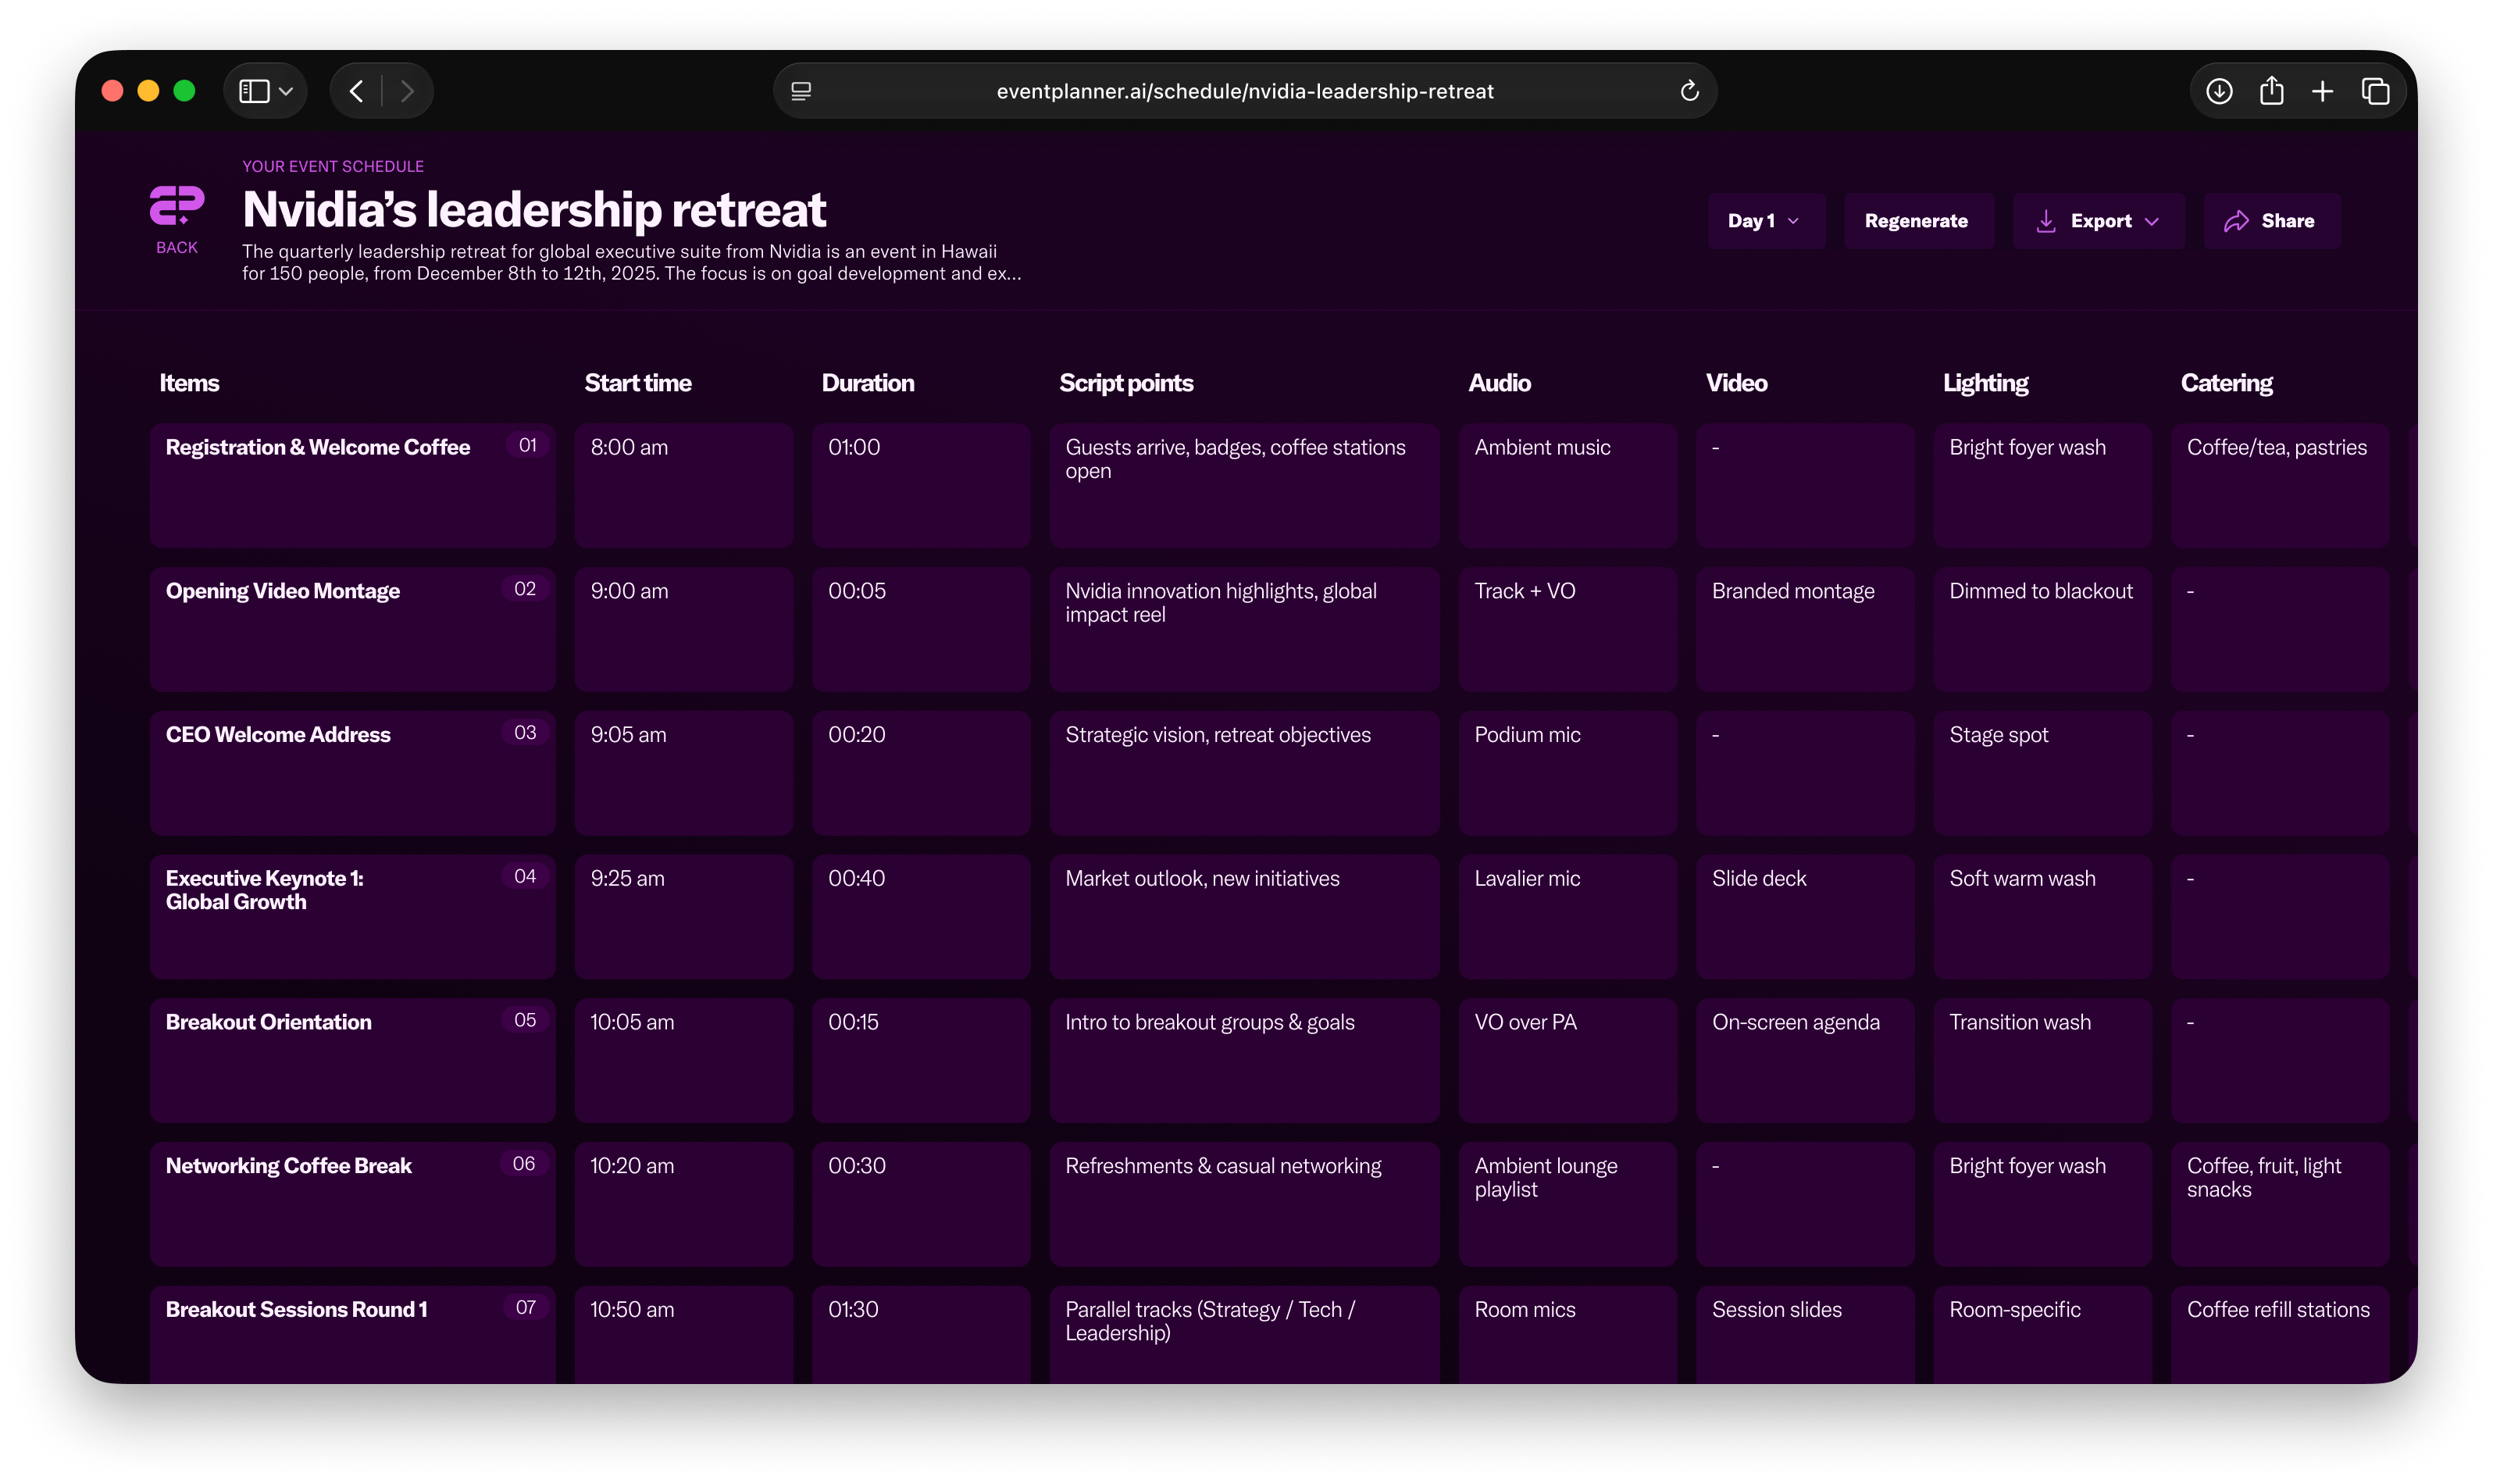
Task: Click the EventPlanner logo above BACK
Action: pyautogui.click(x=176, y=205)
